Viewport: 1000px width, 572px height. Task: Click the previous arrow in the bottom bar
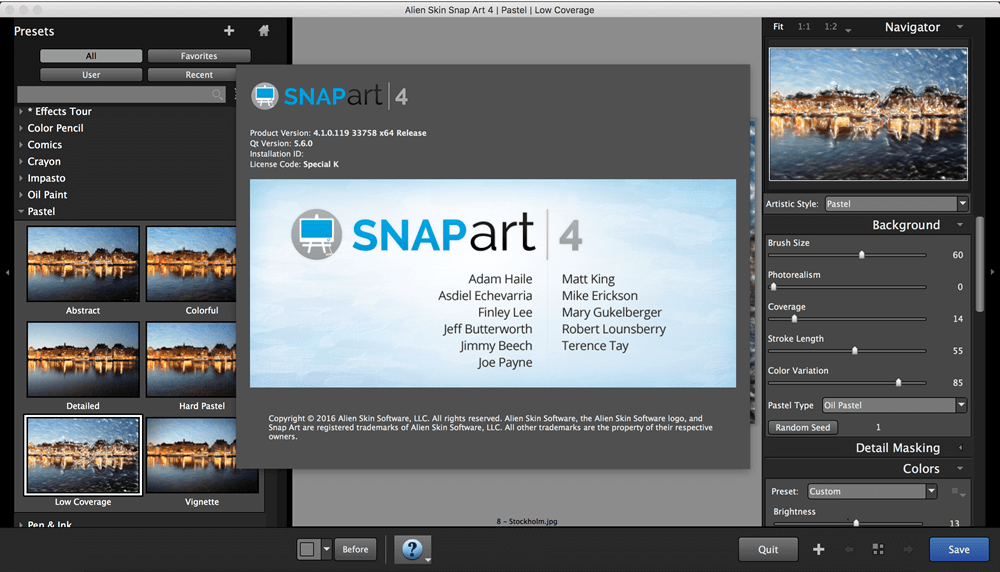(x=849, y=549)
